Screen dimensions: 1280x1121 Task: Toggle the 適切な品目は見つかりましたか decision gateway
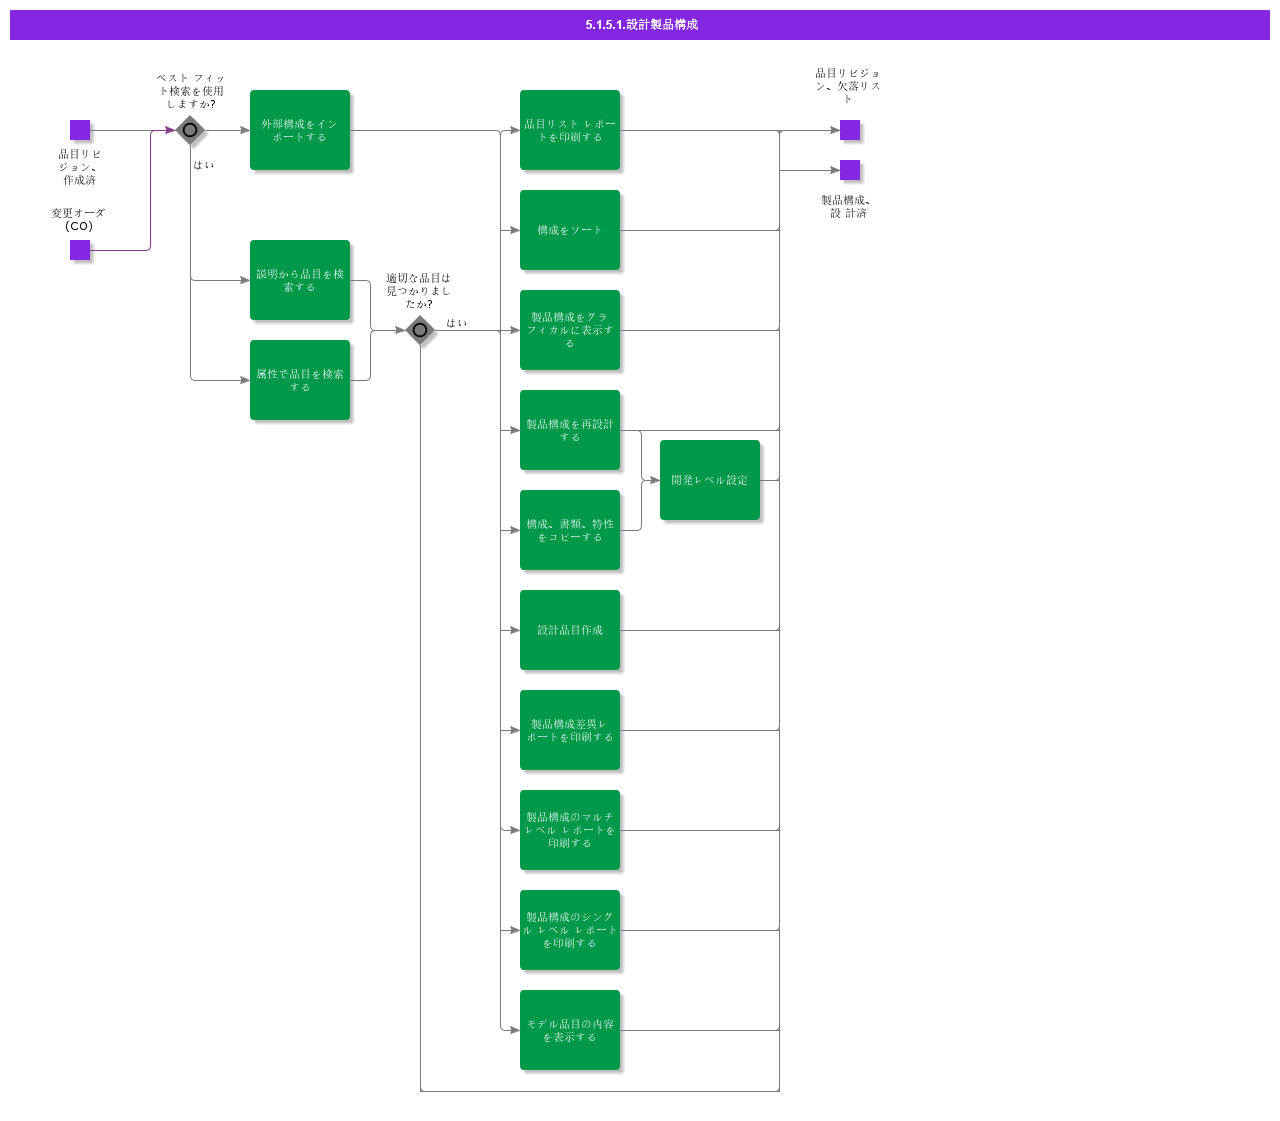click(x=420, y=330)
